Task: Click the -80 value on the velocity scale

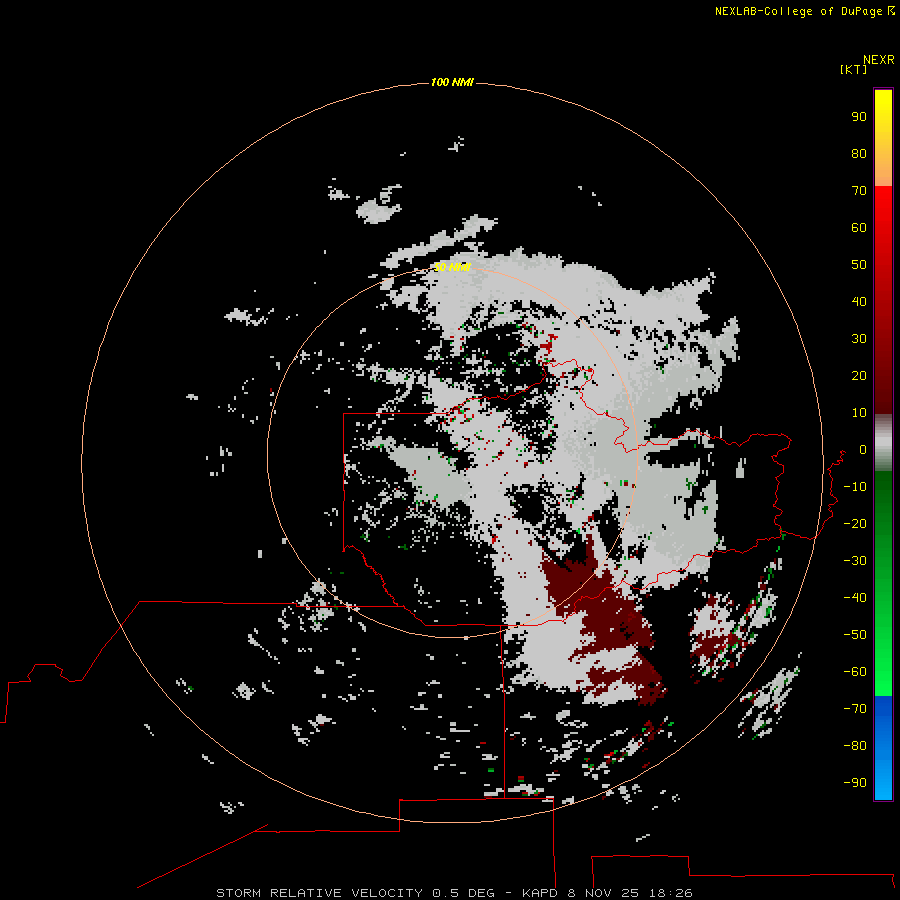Action: click(x=855, y=746)
